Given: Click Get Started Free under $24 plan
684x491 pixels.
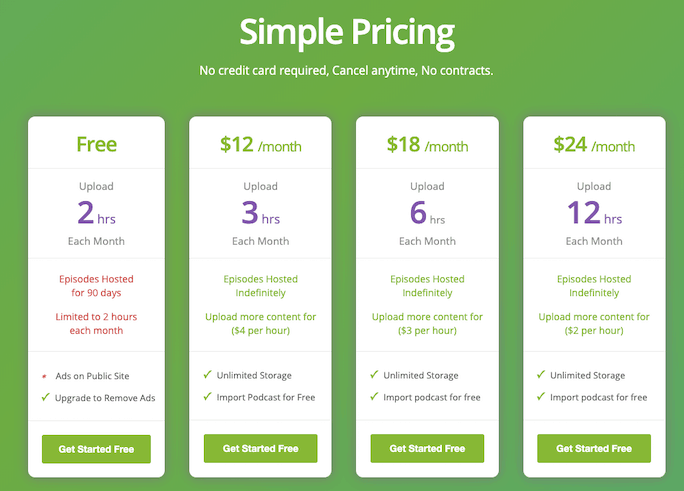Looking at the screenshot, I should 594,448.
